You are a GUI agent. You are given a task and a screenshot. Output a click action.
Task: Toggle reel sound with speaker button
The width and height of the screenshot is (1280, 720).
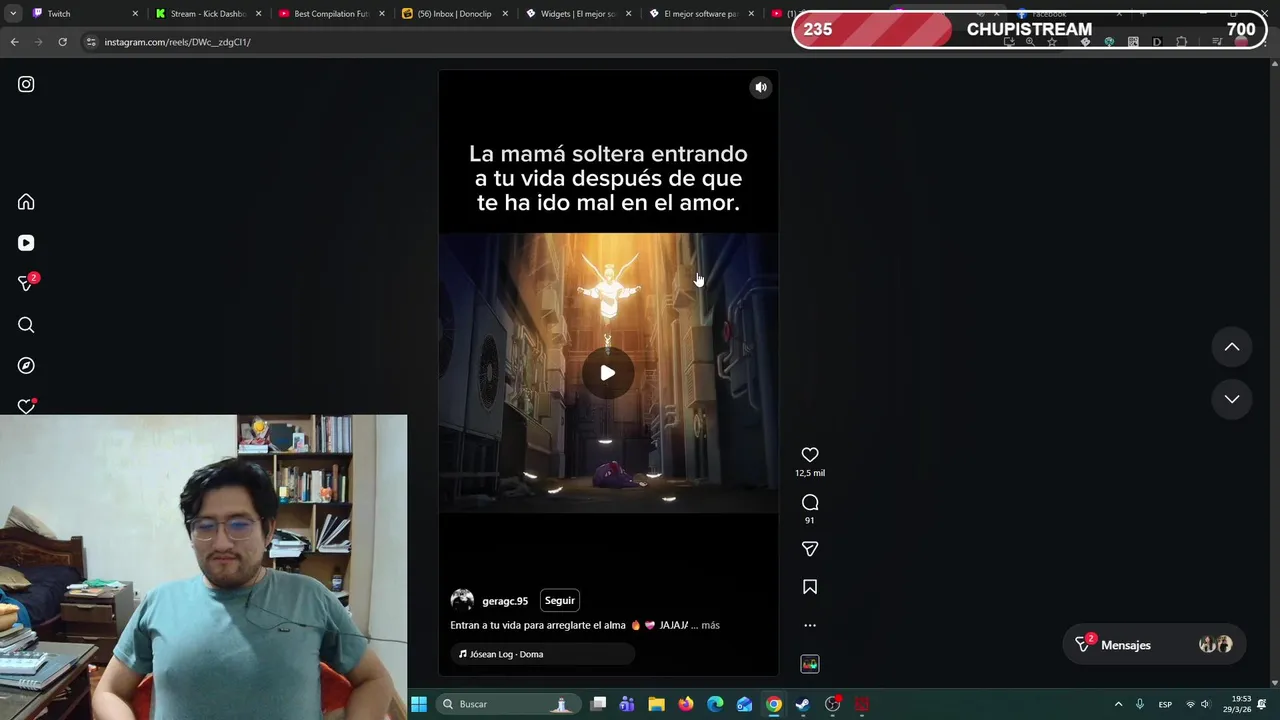coord(761,87)
